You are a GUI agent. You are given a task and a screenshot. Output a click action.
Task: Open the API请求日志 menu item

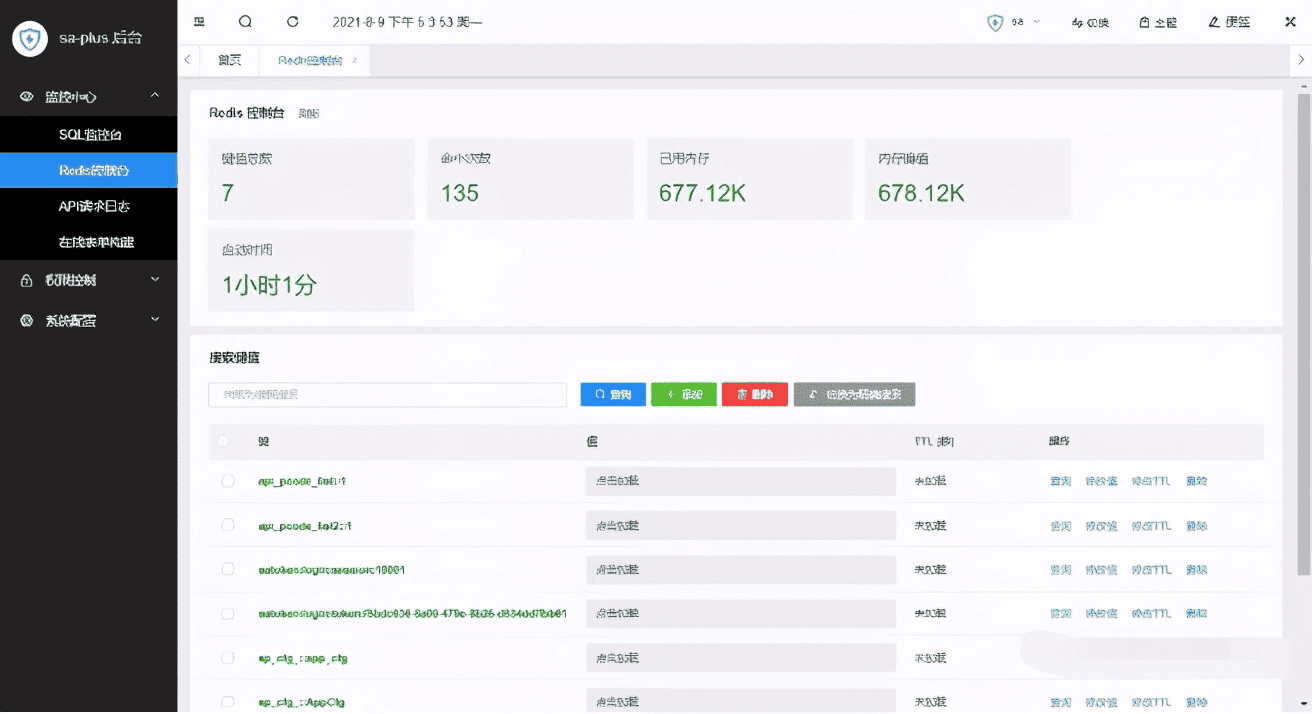tap(89, 206)
